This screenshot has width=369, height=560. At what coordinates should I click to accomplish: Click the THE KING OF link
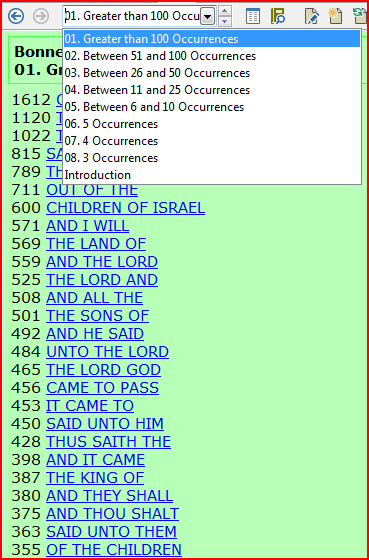95,478
